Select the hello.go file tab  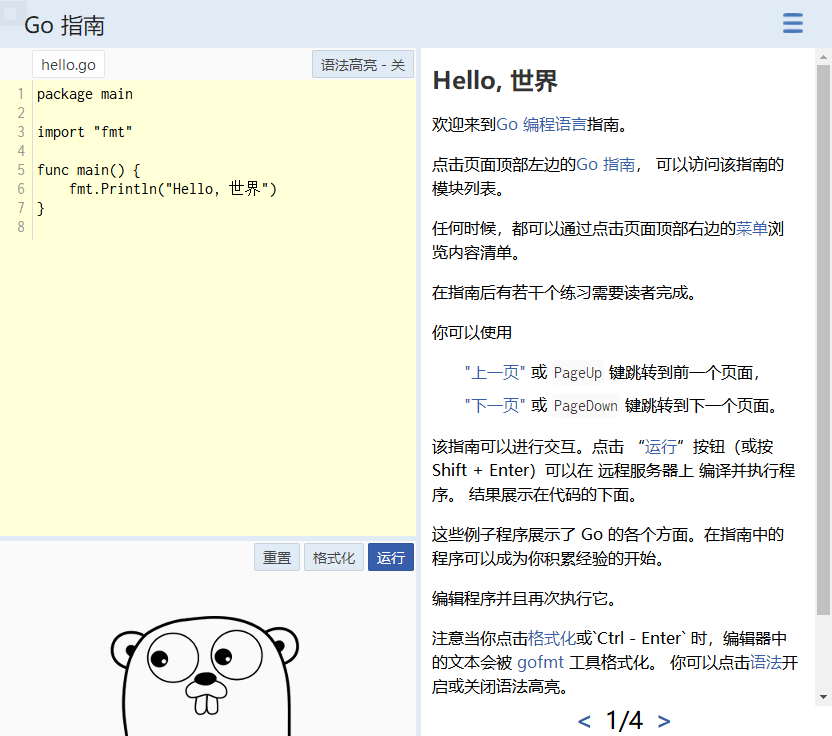68,65
